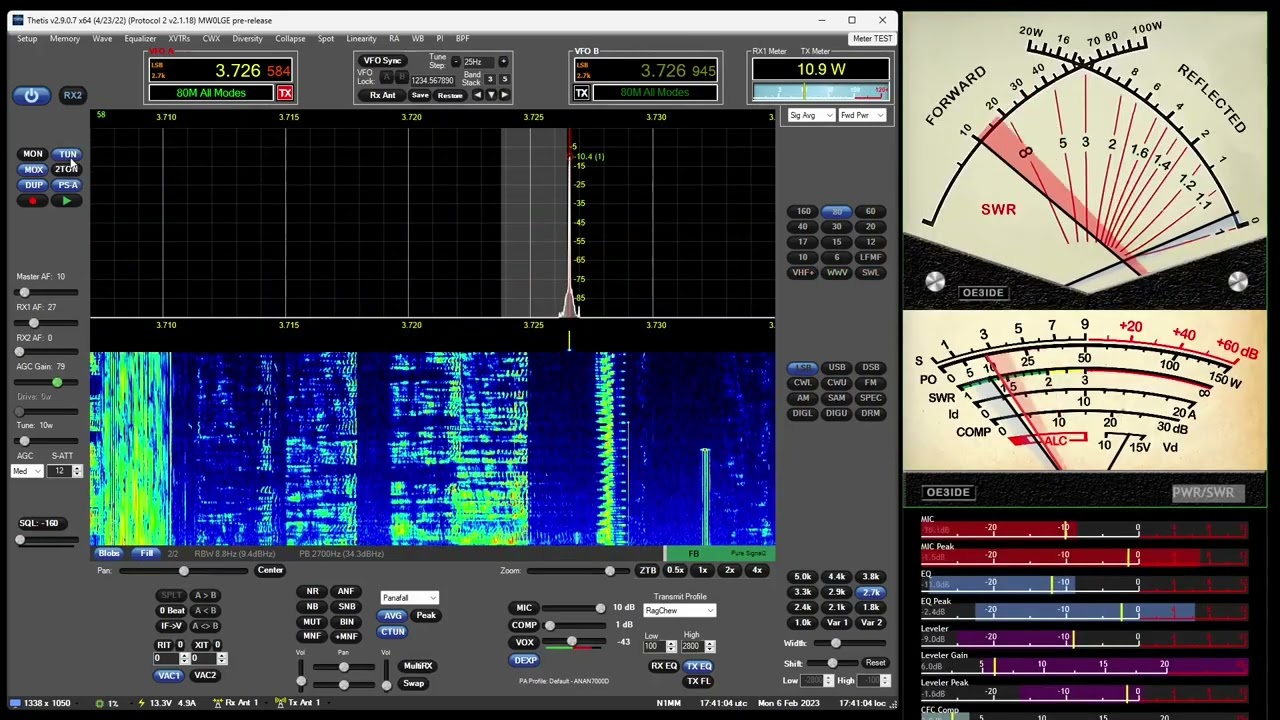This screenshot has height=720, width=1280.
Task: Open the RagChew transmit profile dropdown
Action: [679, 611]
